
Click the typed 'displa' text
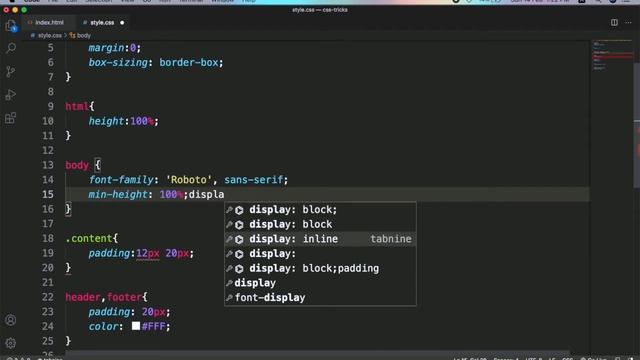pos(207,195)
